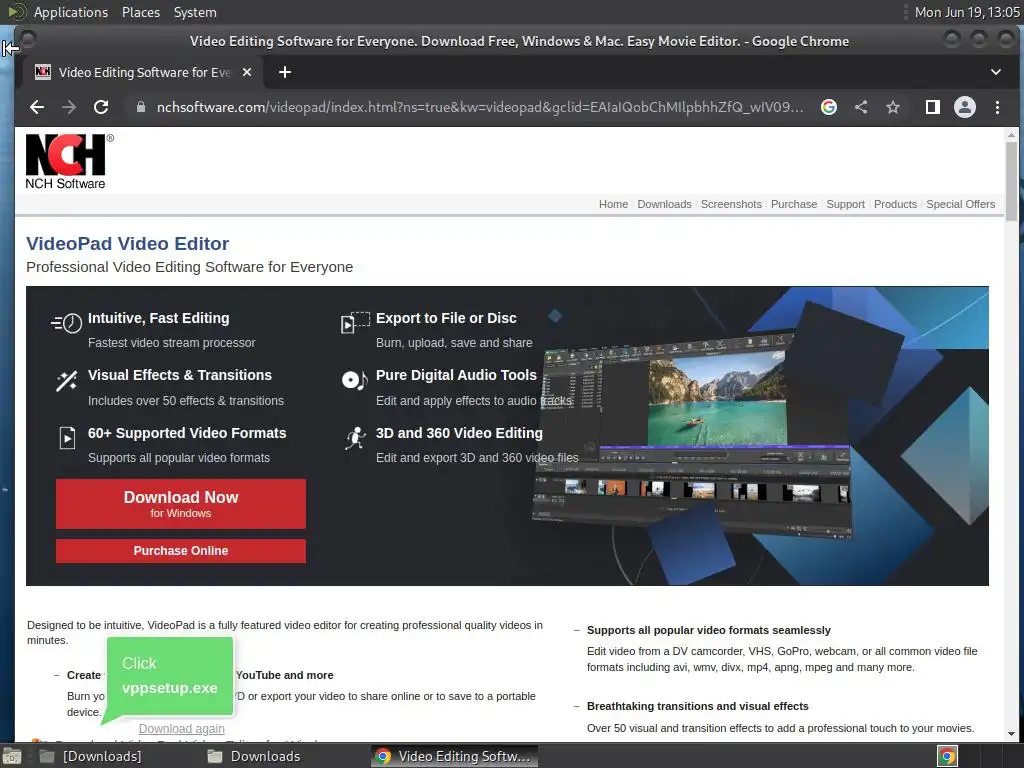Image resolution: width=1024 pixels, height=768 pixels.
Task: Collapse the Create videos for YouTube section
Action: pyautogui.click(x=57, y=675)
